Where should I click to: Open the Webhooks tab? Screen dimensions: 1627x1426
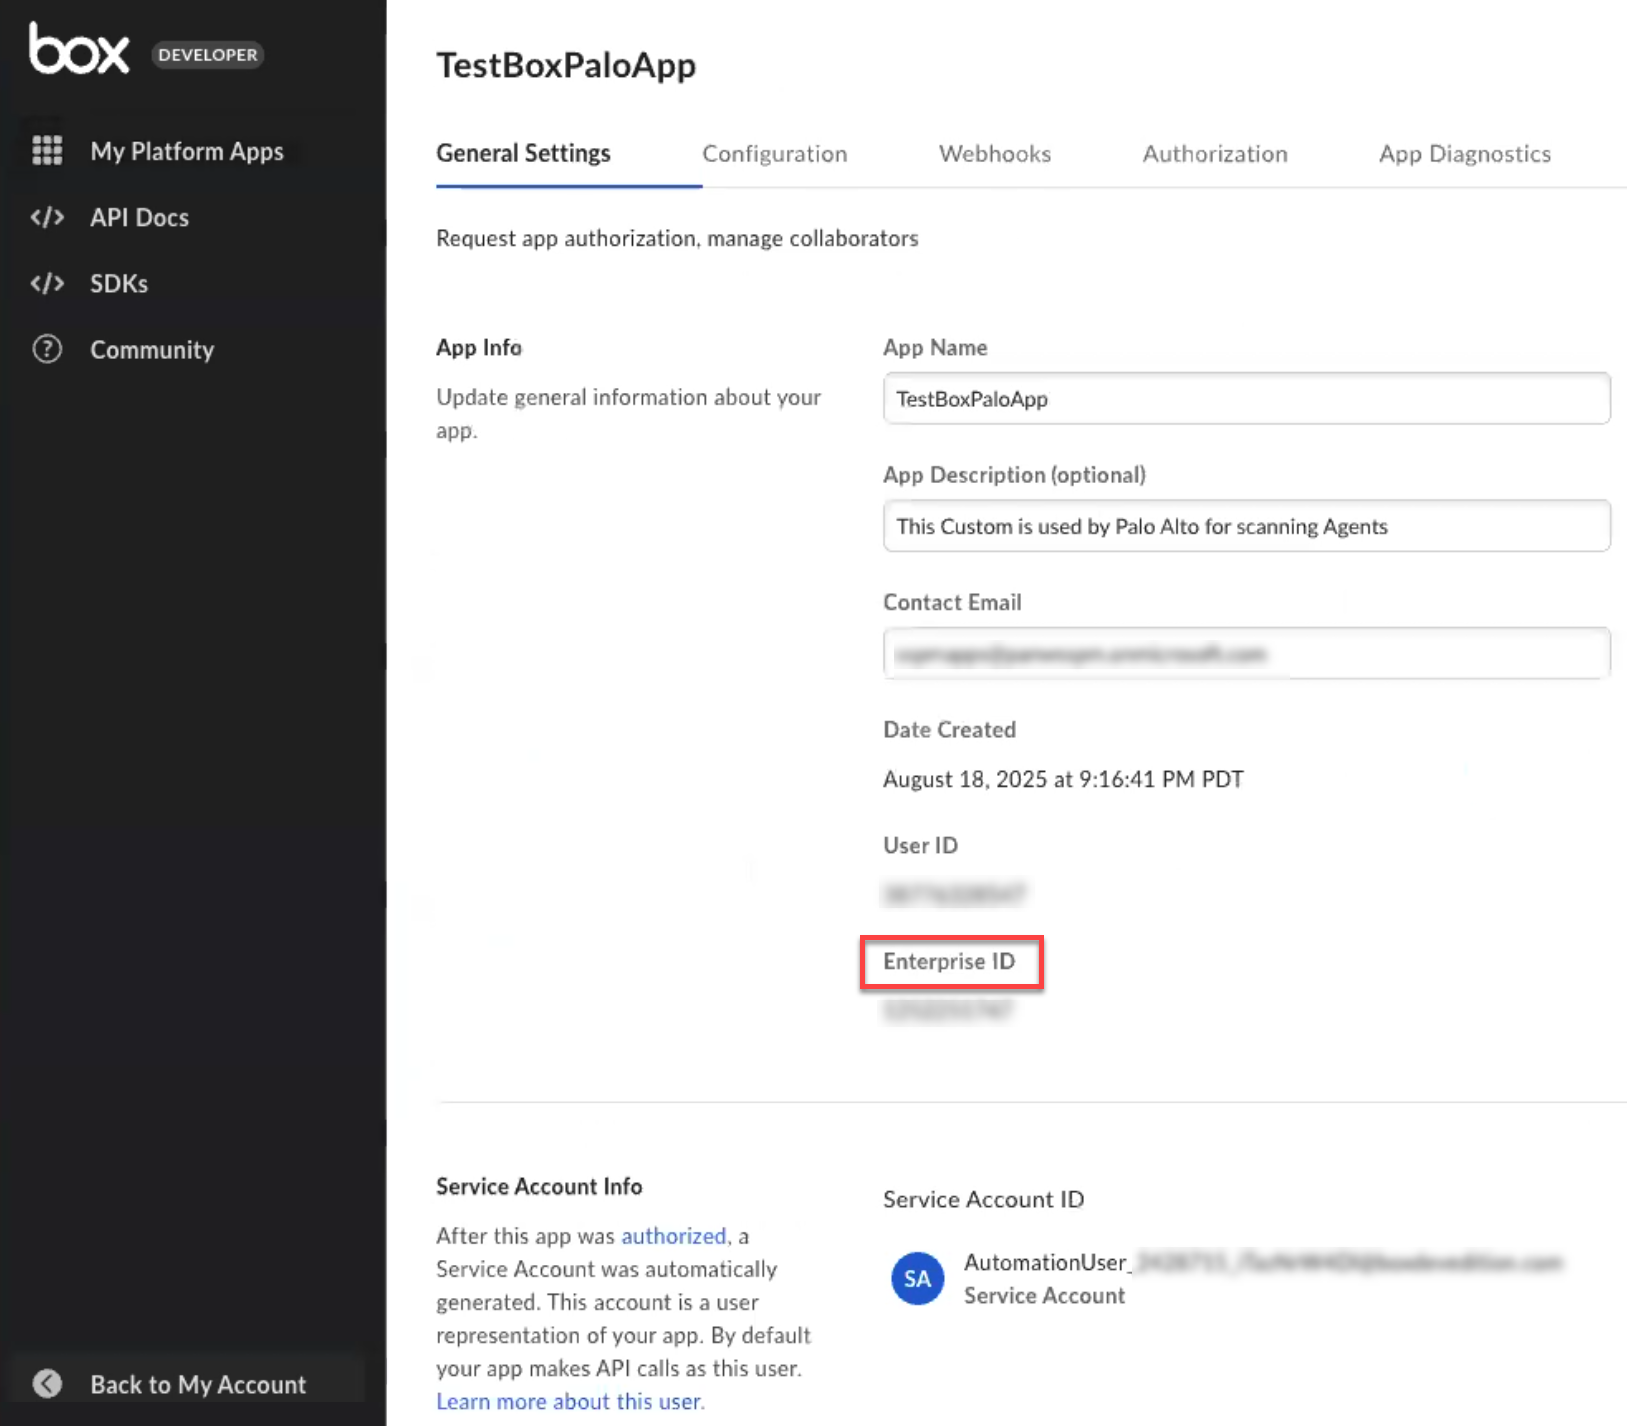tap(994, 154)
